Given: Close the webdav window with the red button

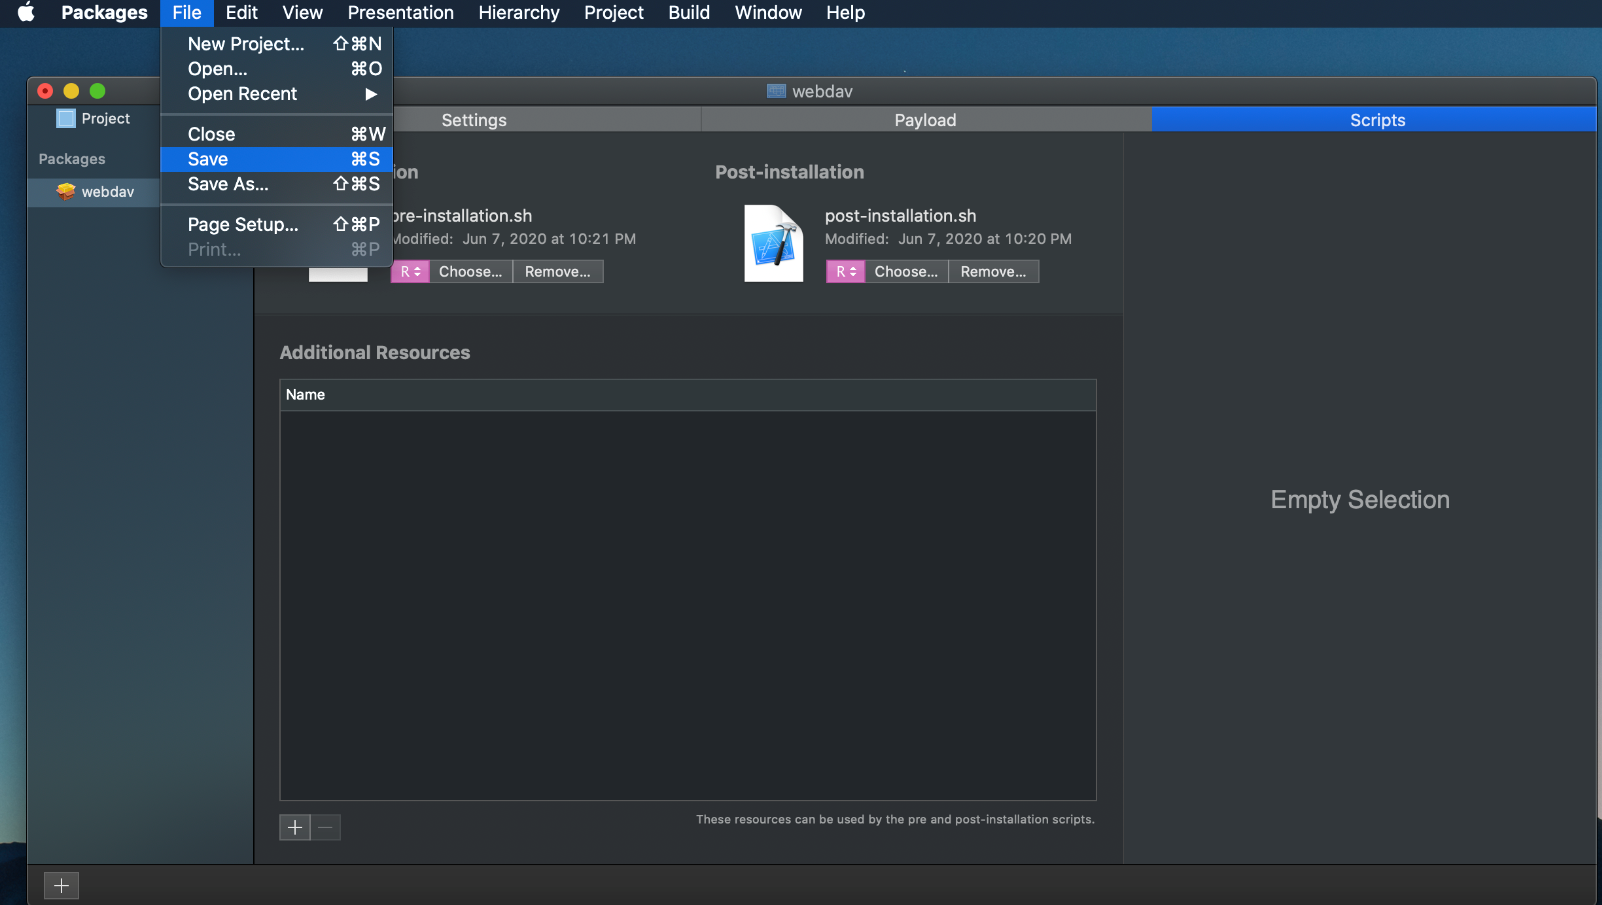Looking at the screenshot, I should tap(45, 91).
